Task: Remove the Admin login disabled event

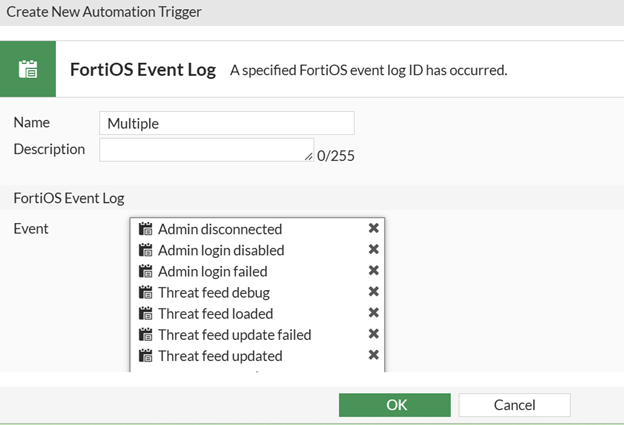Action: (374, 250)
